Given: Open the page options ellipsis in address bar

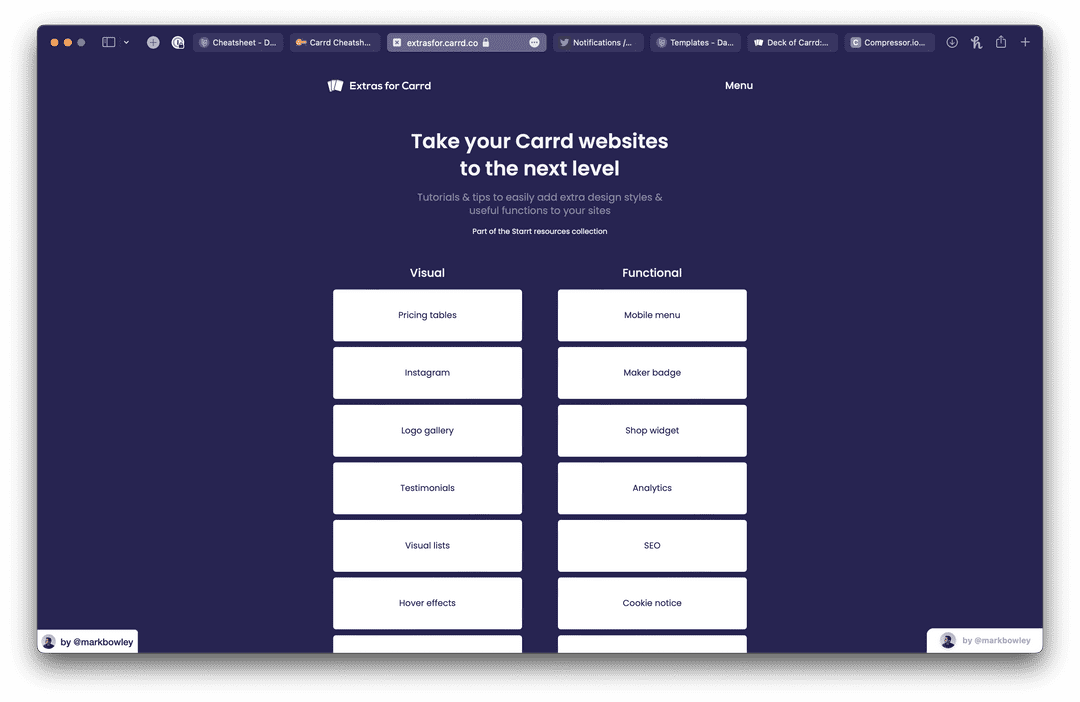Looking at the screenshot, I should tap(534, 43).
